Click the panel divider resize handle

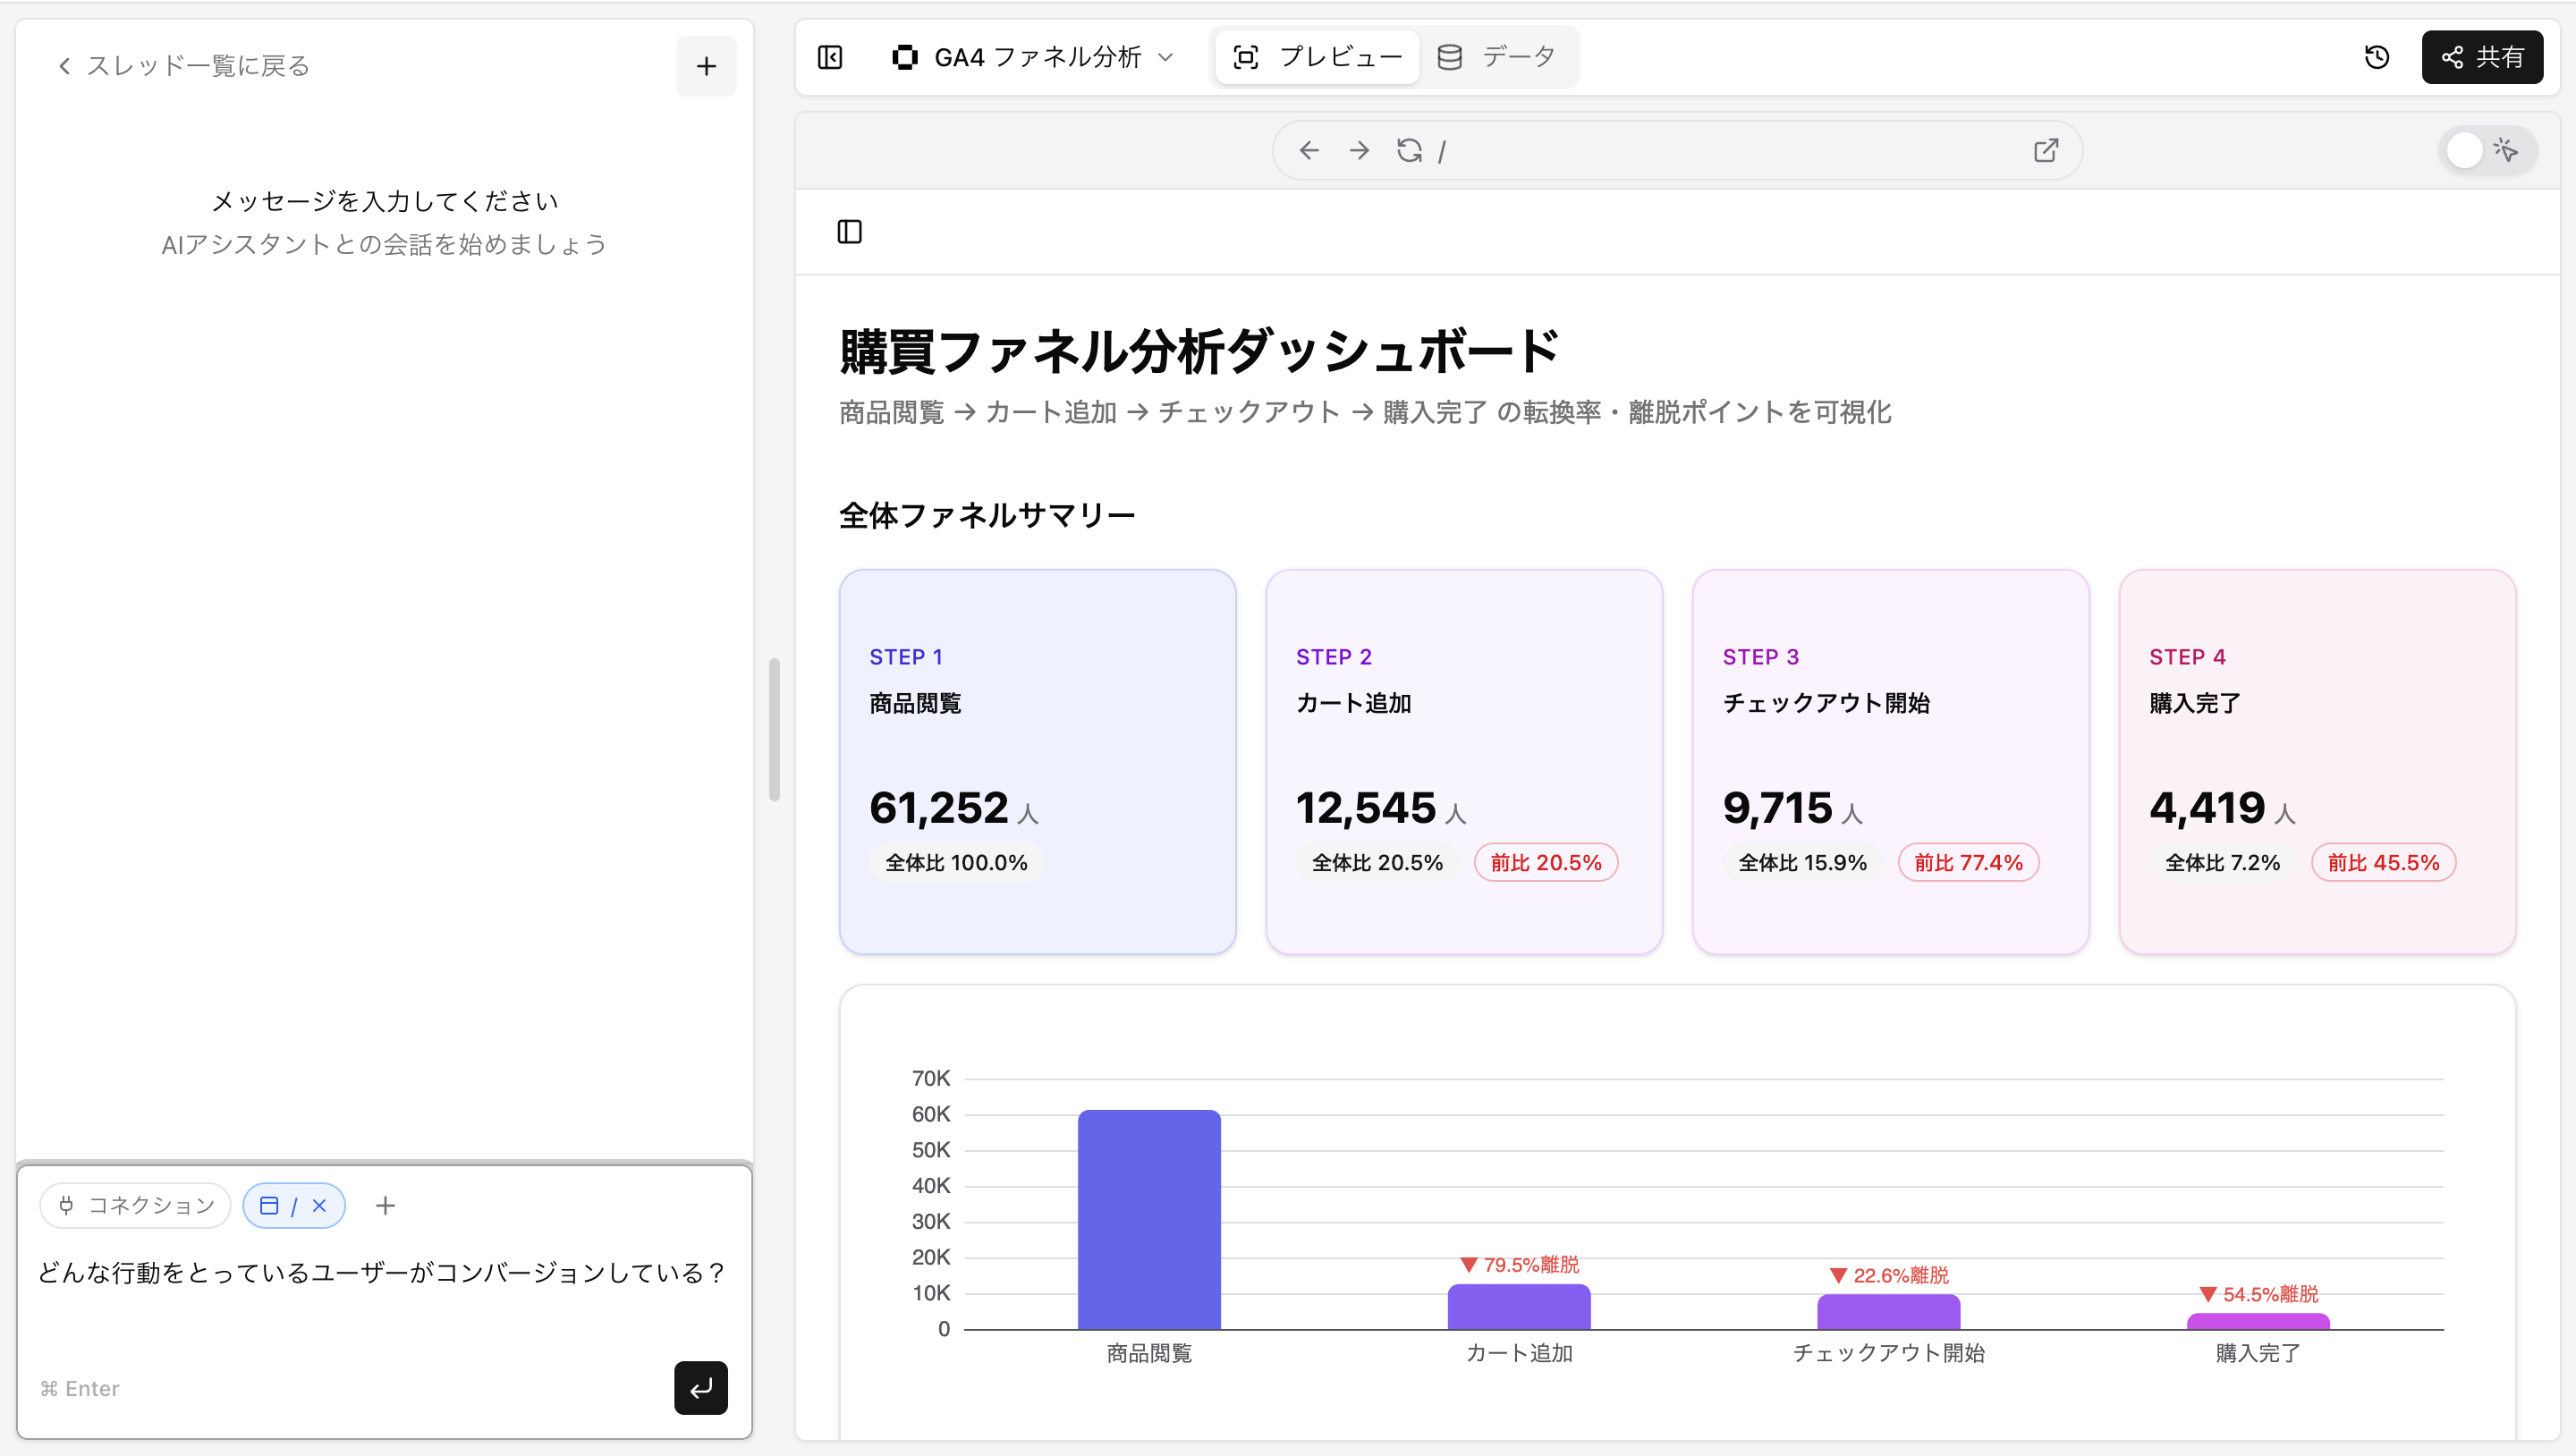pos(774,729)
